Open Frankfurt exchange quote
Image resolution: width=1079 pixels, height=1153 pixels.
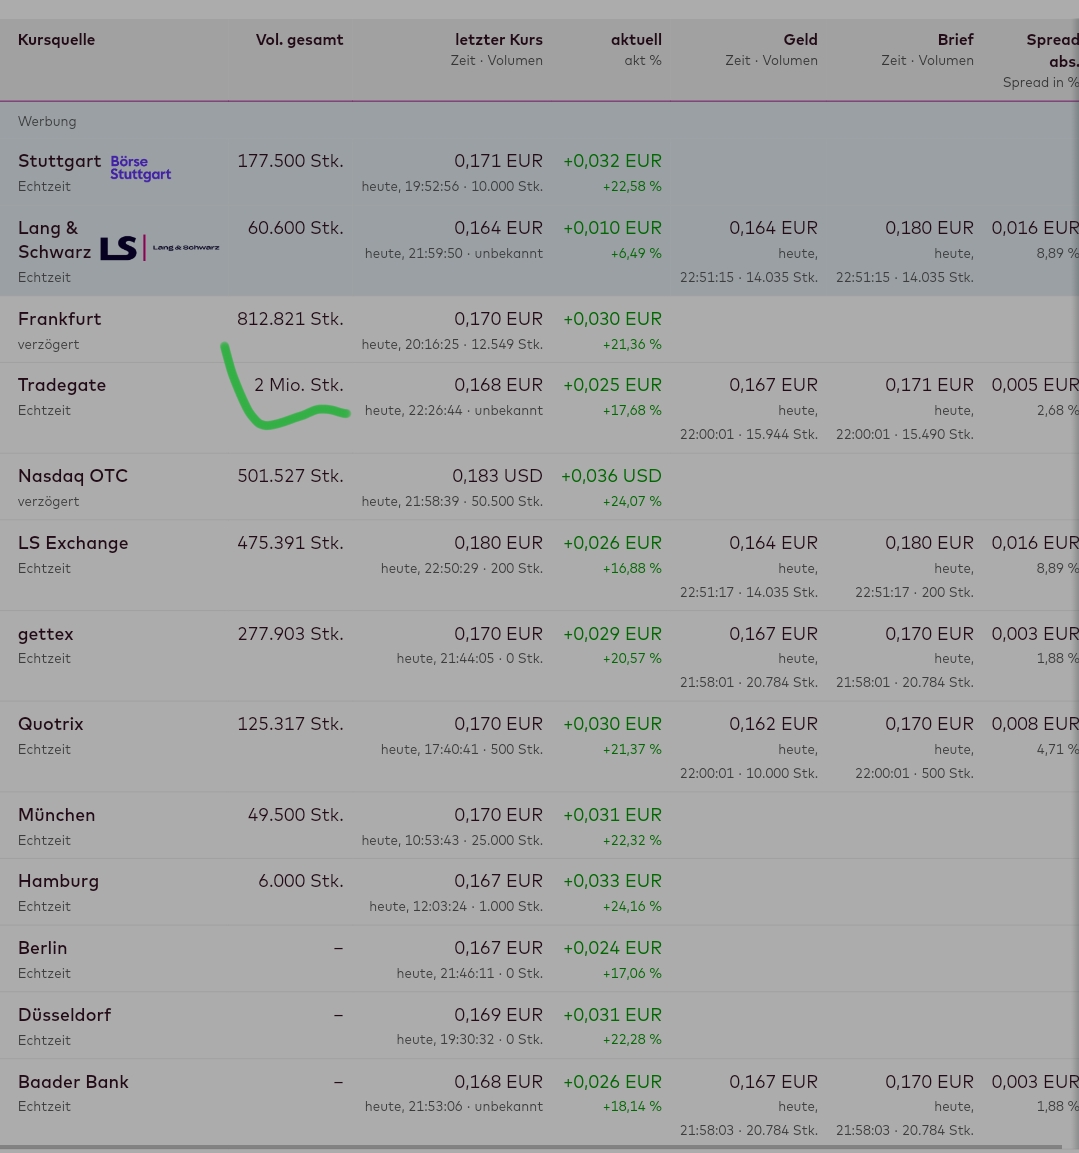(59, 319)
